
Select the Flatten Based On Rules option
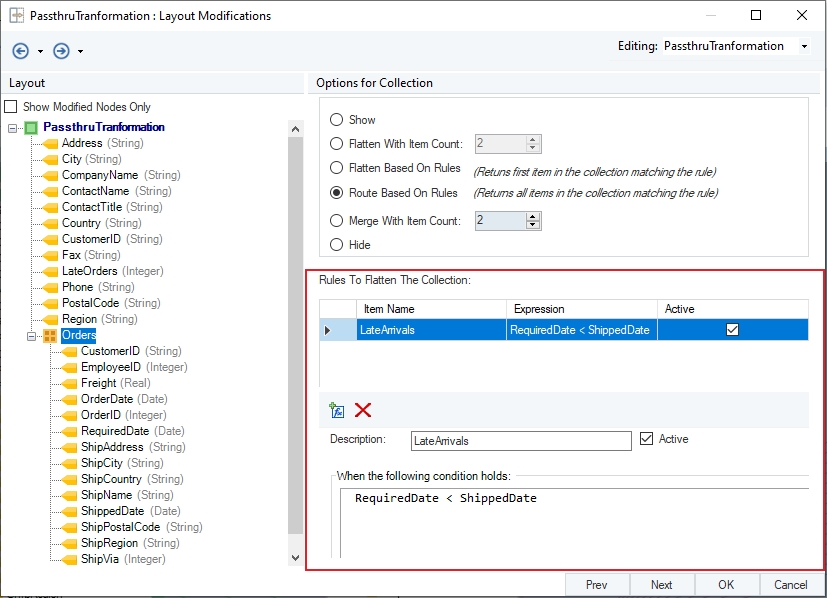click(x=336, y=168)
